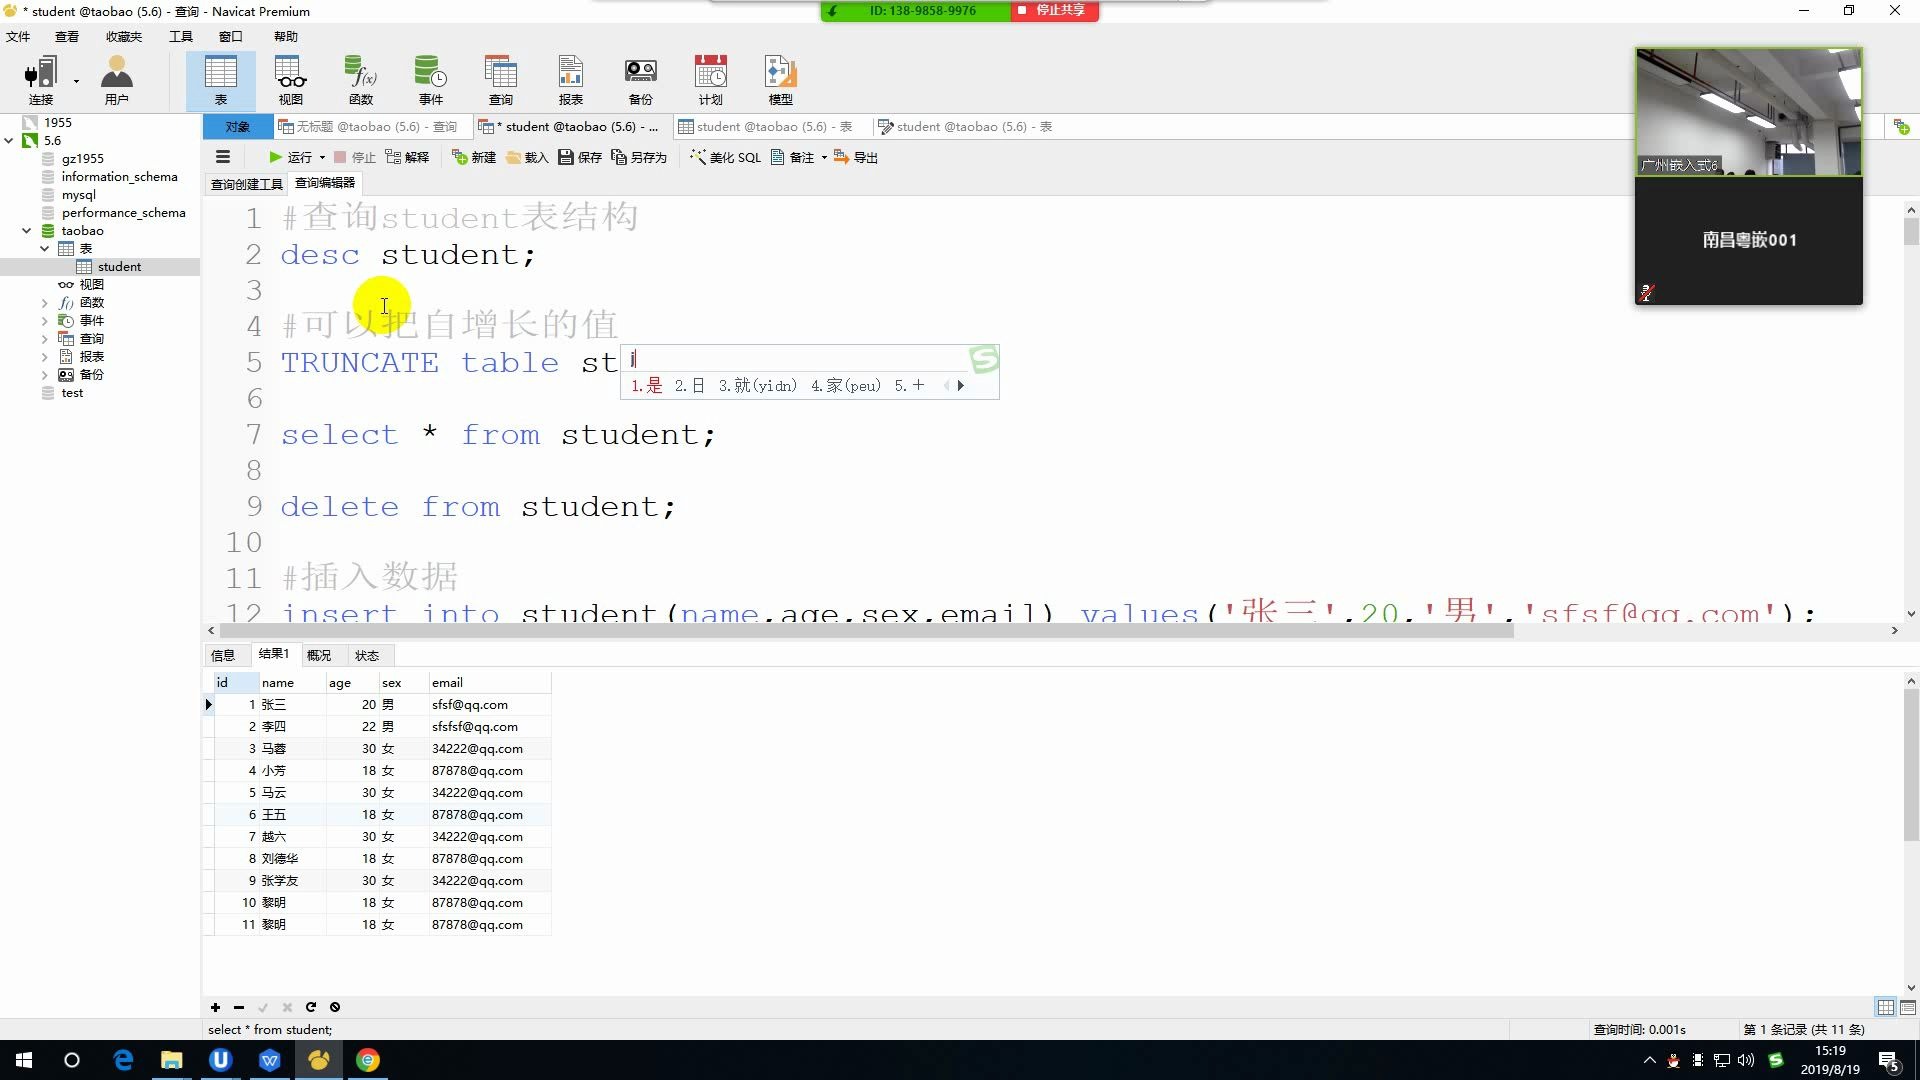Image resolution: width=1920 pixels, height=1080 pixels.
Task: Click the 保存 save button
Action: coord(580,157)
